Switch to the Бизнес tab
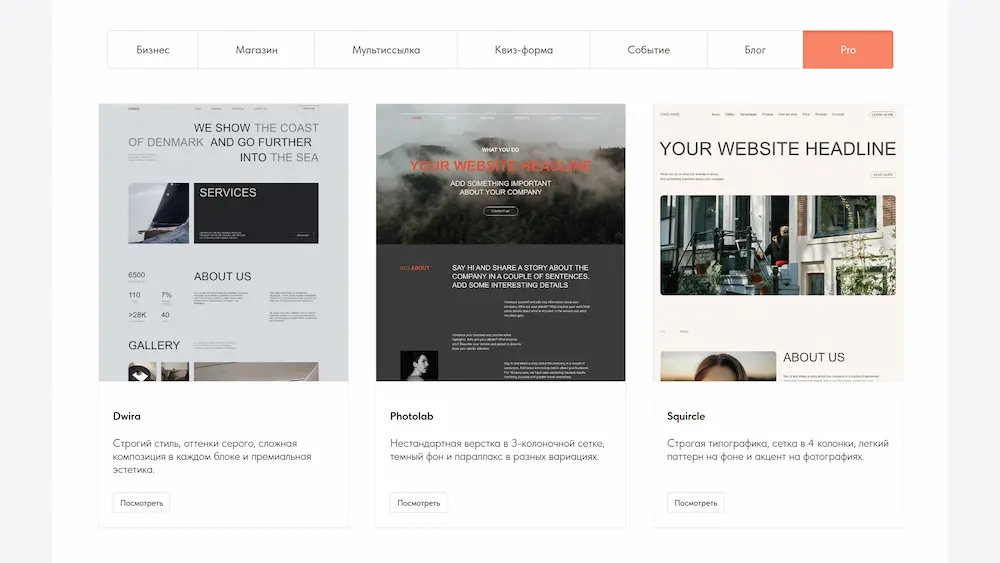The width and height of the screenshot is (1000, 563). pyautogui.click(x=153, y=50)
